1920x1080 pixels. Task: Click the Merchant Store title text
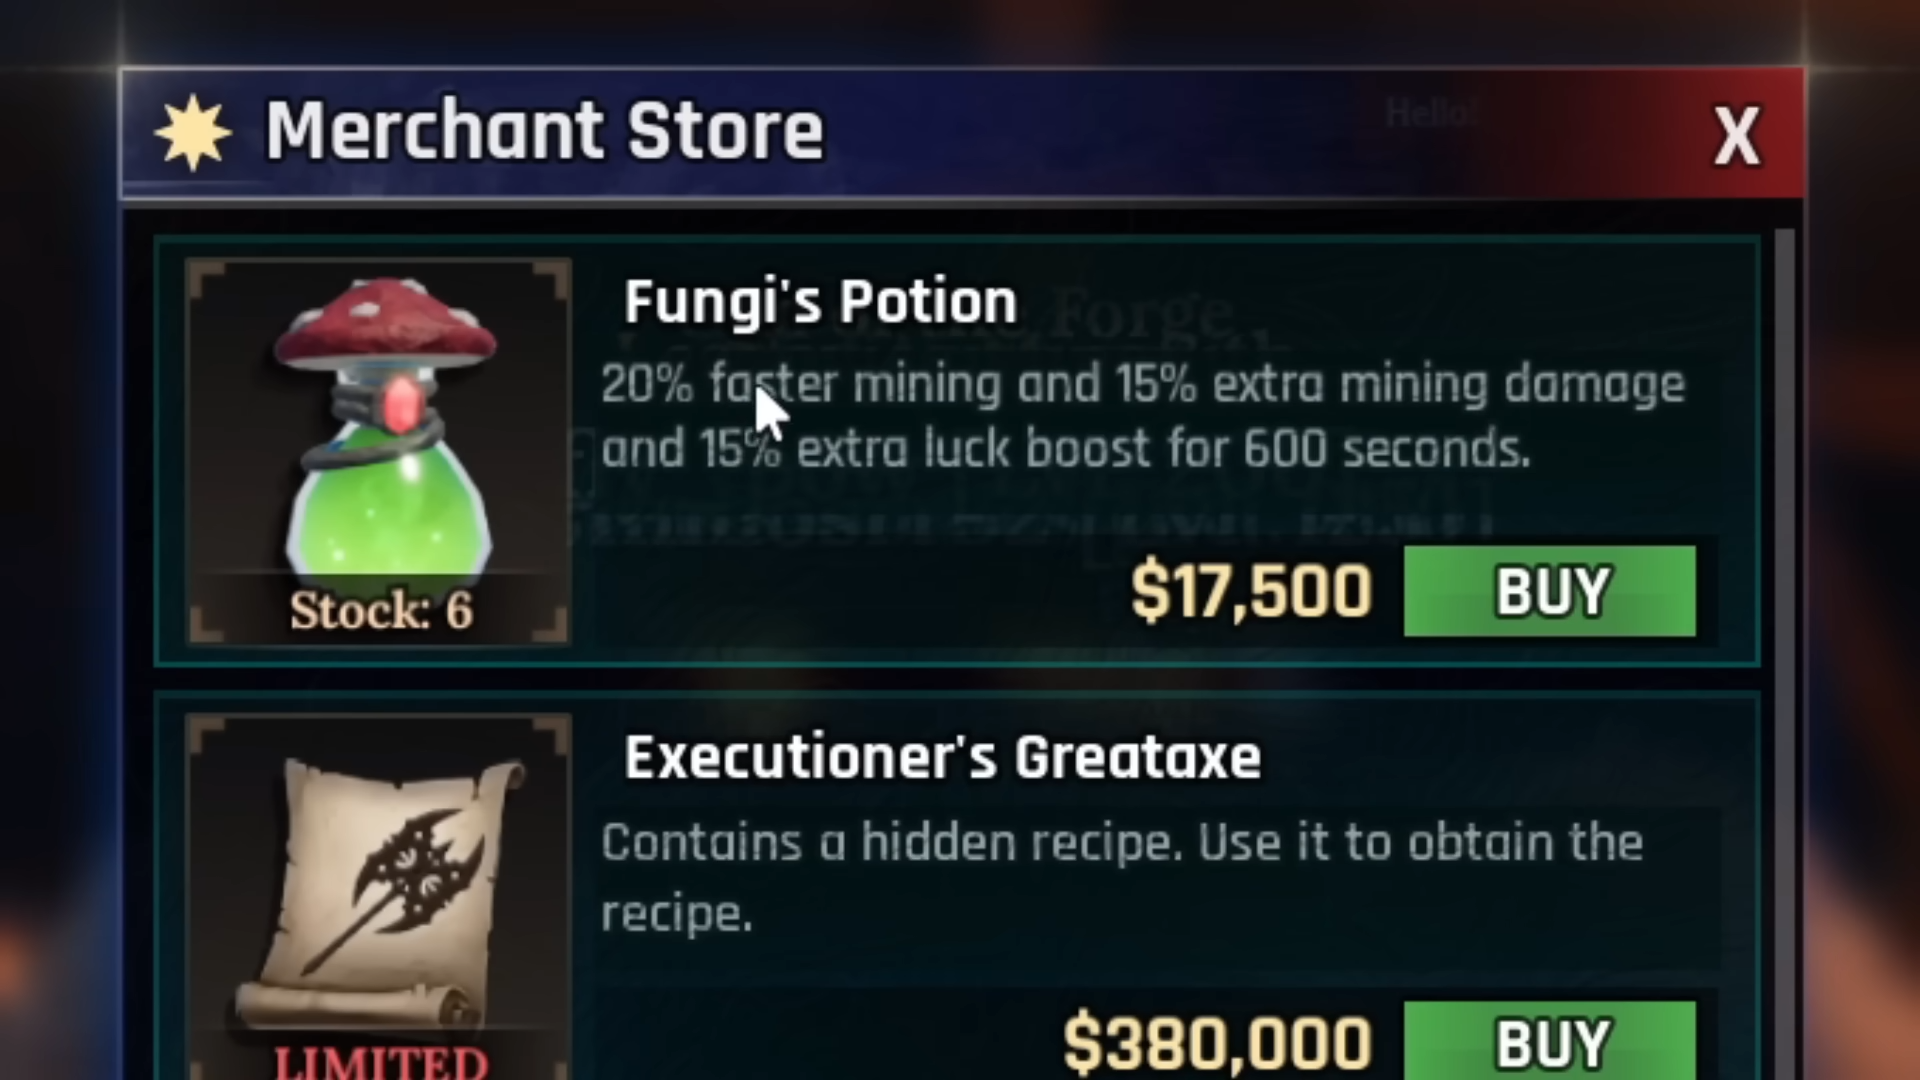tap(544, 131)
